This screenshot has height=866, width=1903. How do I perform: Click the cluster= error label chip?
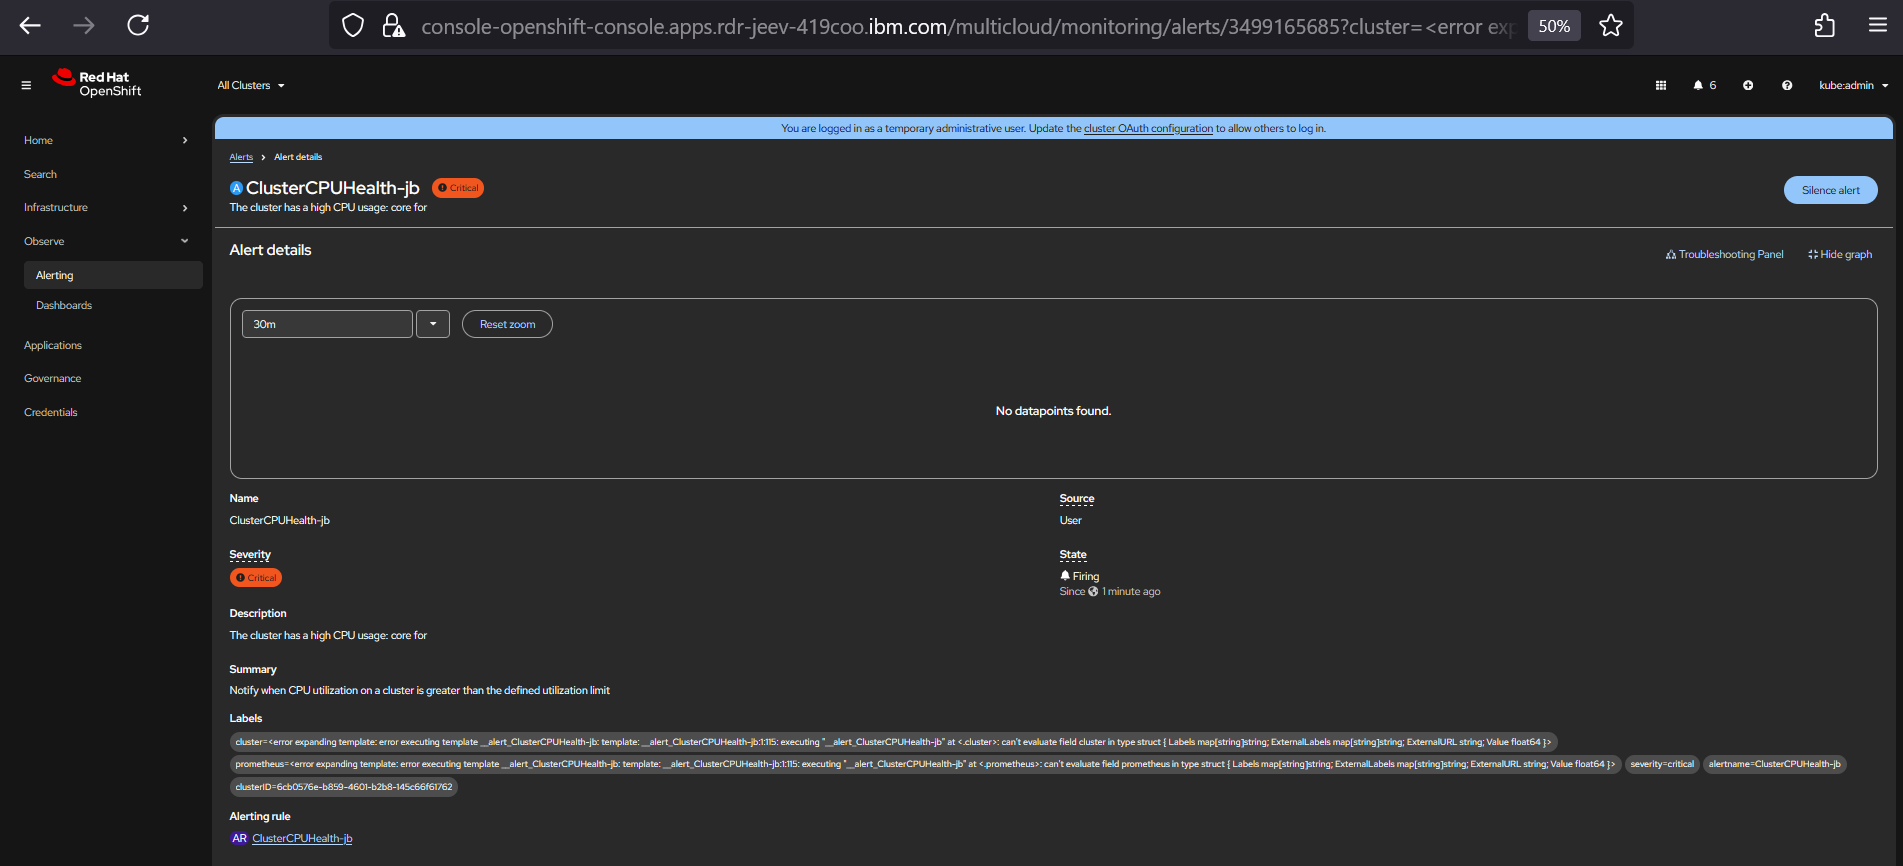[894, 742]
